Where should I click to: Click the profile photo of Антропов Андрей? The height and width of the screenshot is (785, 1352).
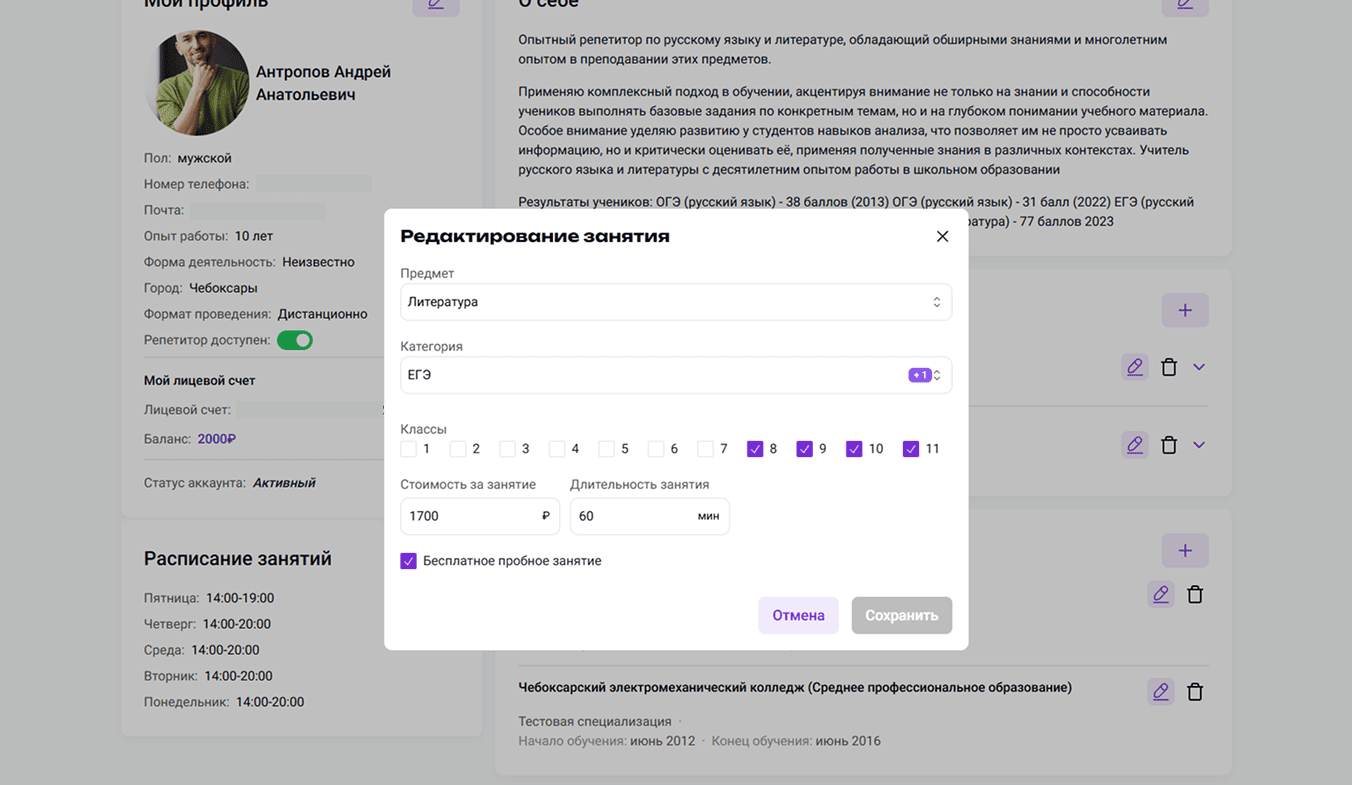click(197, 83)
